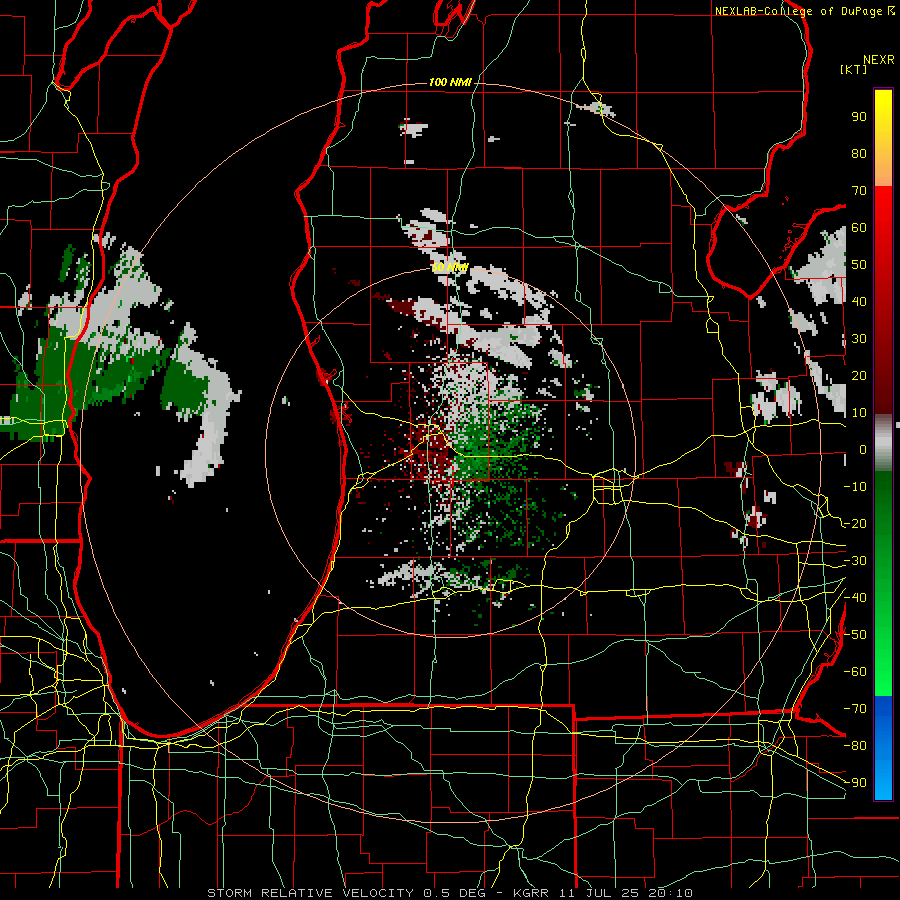Click the 10 value on the velocity scale
The height and width of the screenshot is (900, 900).
tap(859, 413)
